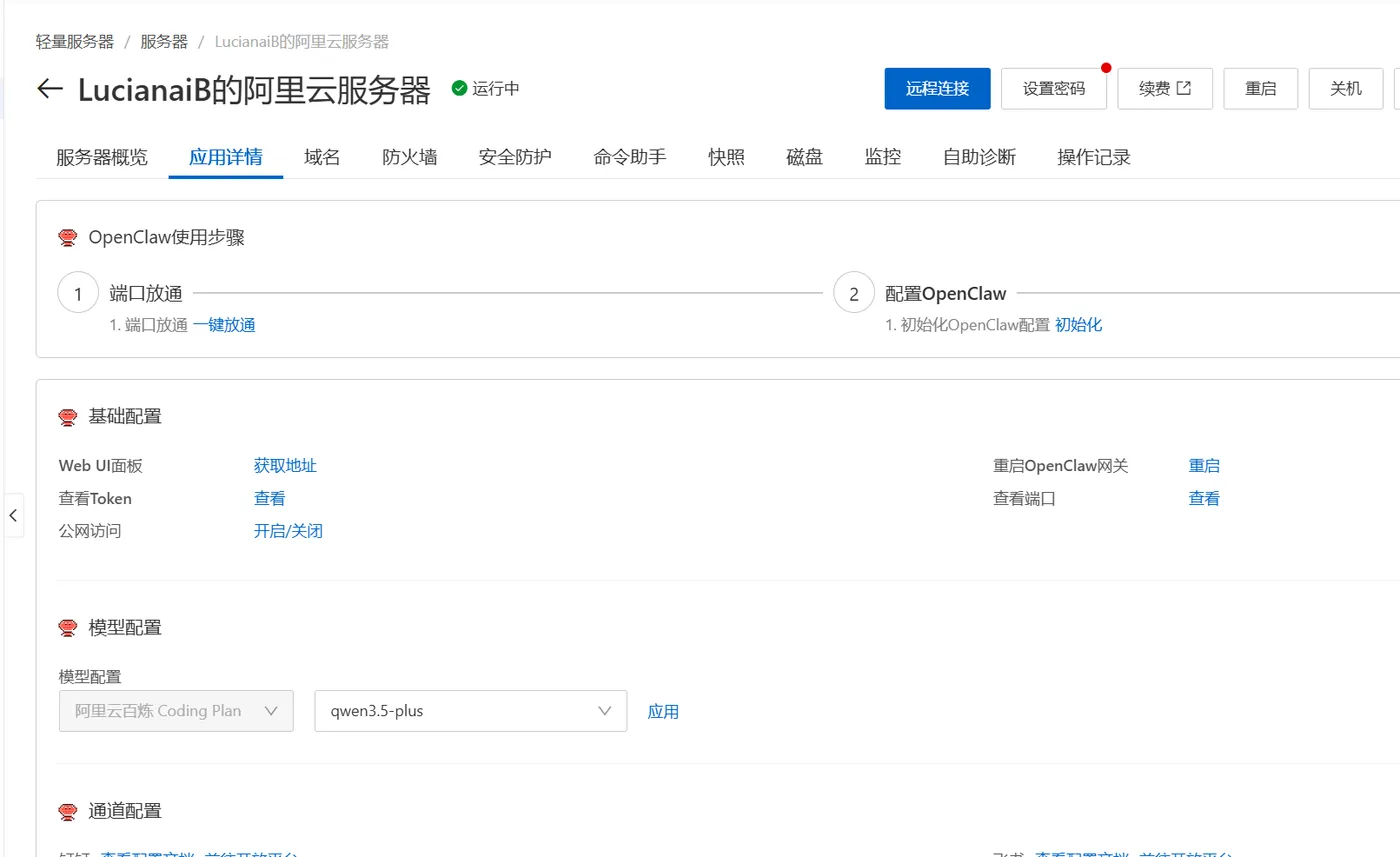
Task: Click the OpenClaw icon beside 模型配置 heading
Action: pyautogui.click(x=68, y=628)
